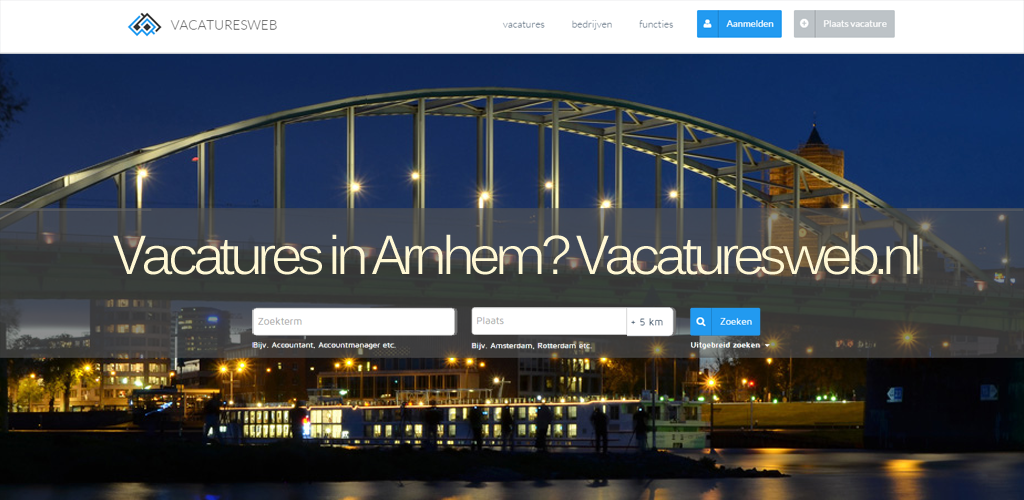
Task: Click the Vacaturesweb diamond logo icon
Action: click(144, 24)
